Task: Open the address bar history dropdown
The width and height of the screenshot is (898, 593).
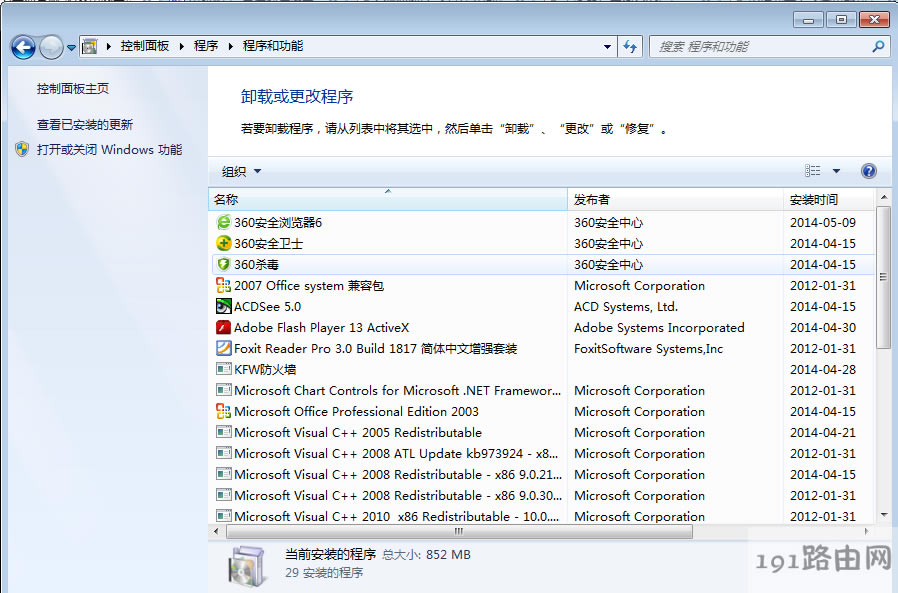Action: 607,46
